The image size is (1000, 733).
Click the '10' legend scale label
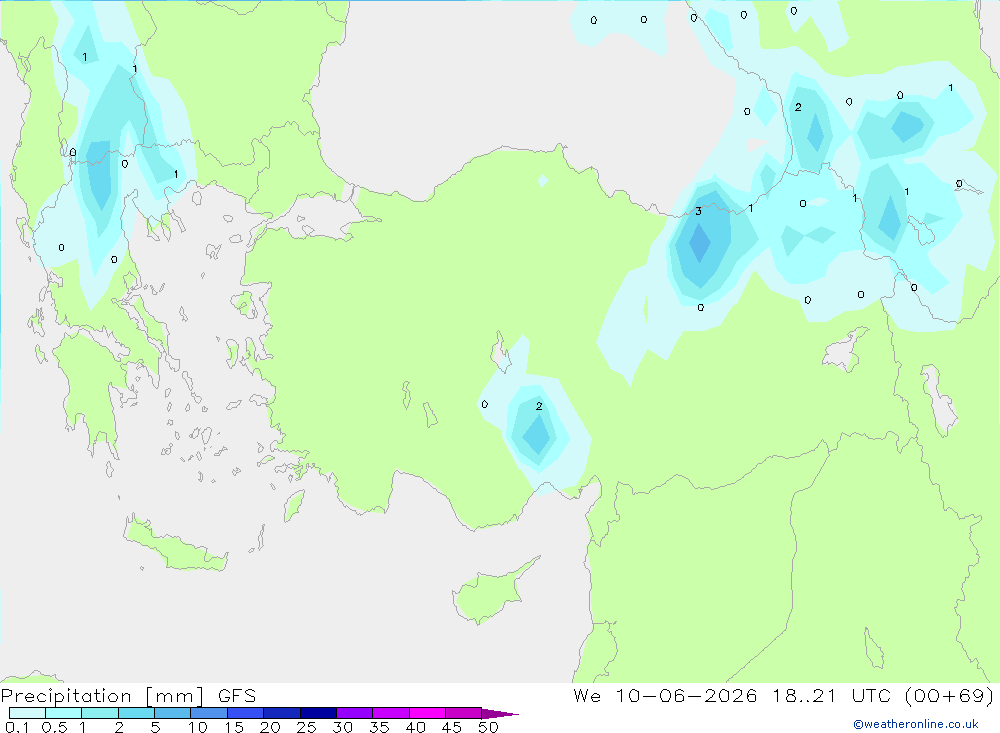pyautogui.click(x=198, y=727)
